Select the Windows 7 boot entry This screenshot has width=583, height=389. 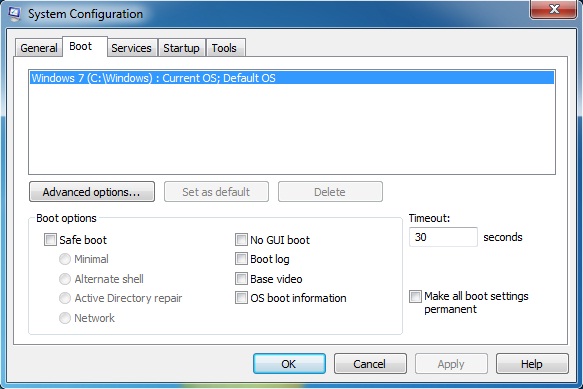pos(292,78)
